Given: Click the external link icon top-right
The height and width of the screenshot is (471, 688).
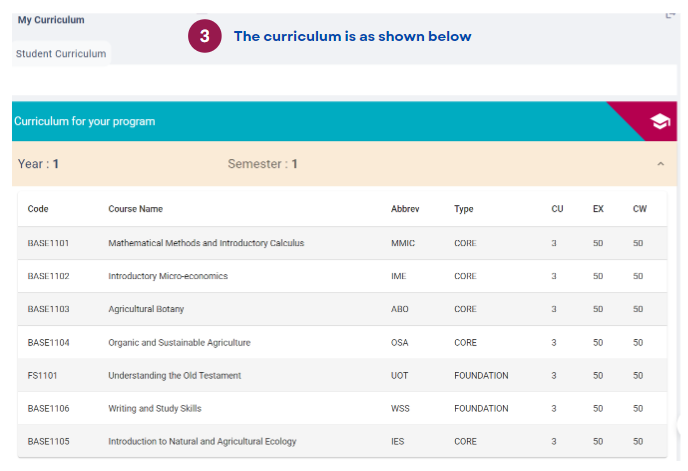Looking at the screenshot, I should pos(670,16).
